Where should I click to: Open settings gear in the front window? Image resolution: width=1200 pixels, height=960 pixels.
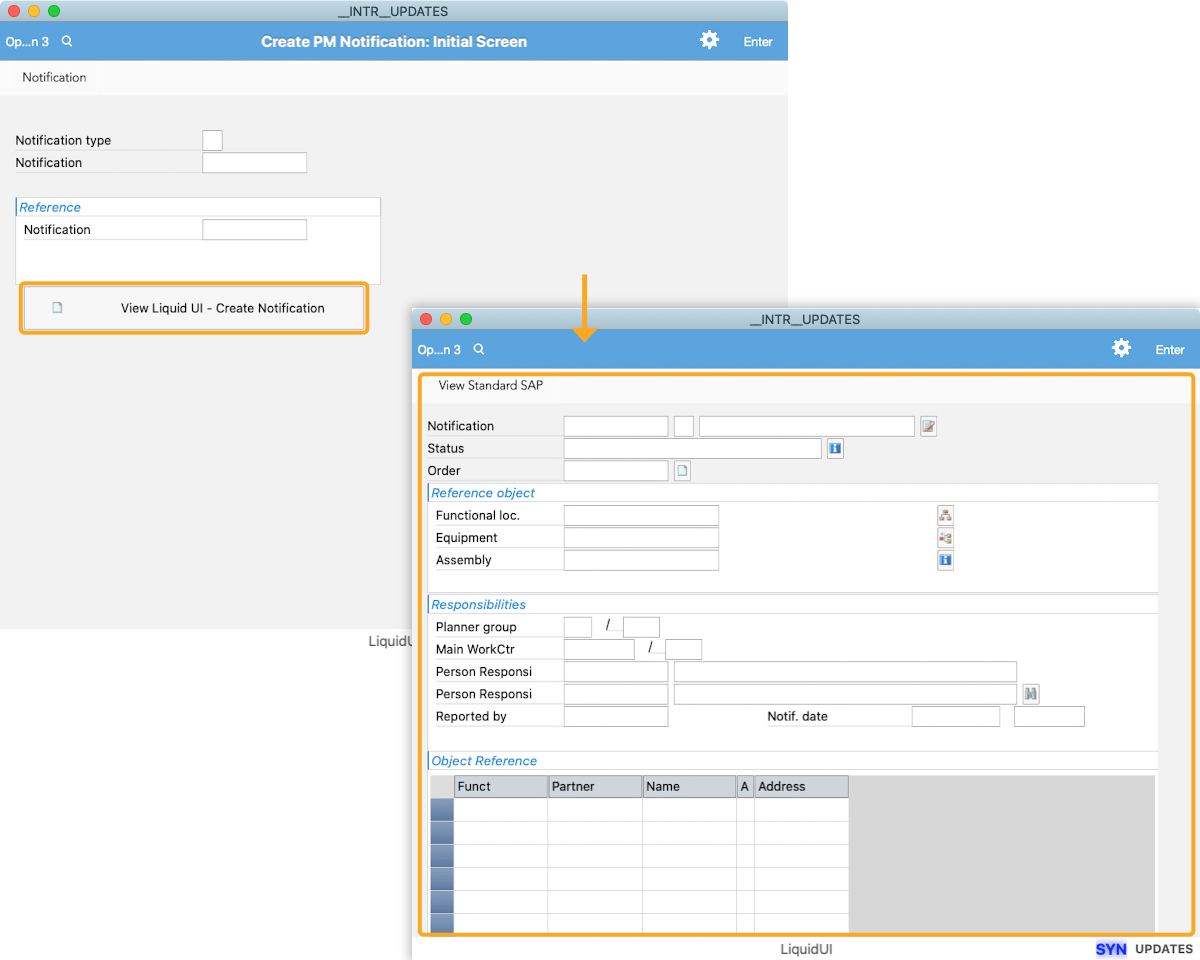tap(1121, 348)
